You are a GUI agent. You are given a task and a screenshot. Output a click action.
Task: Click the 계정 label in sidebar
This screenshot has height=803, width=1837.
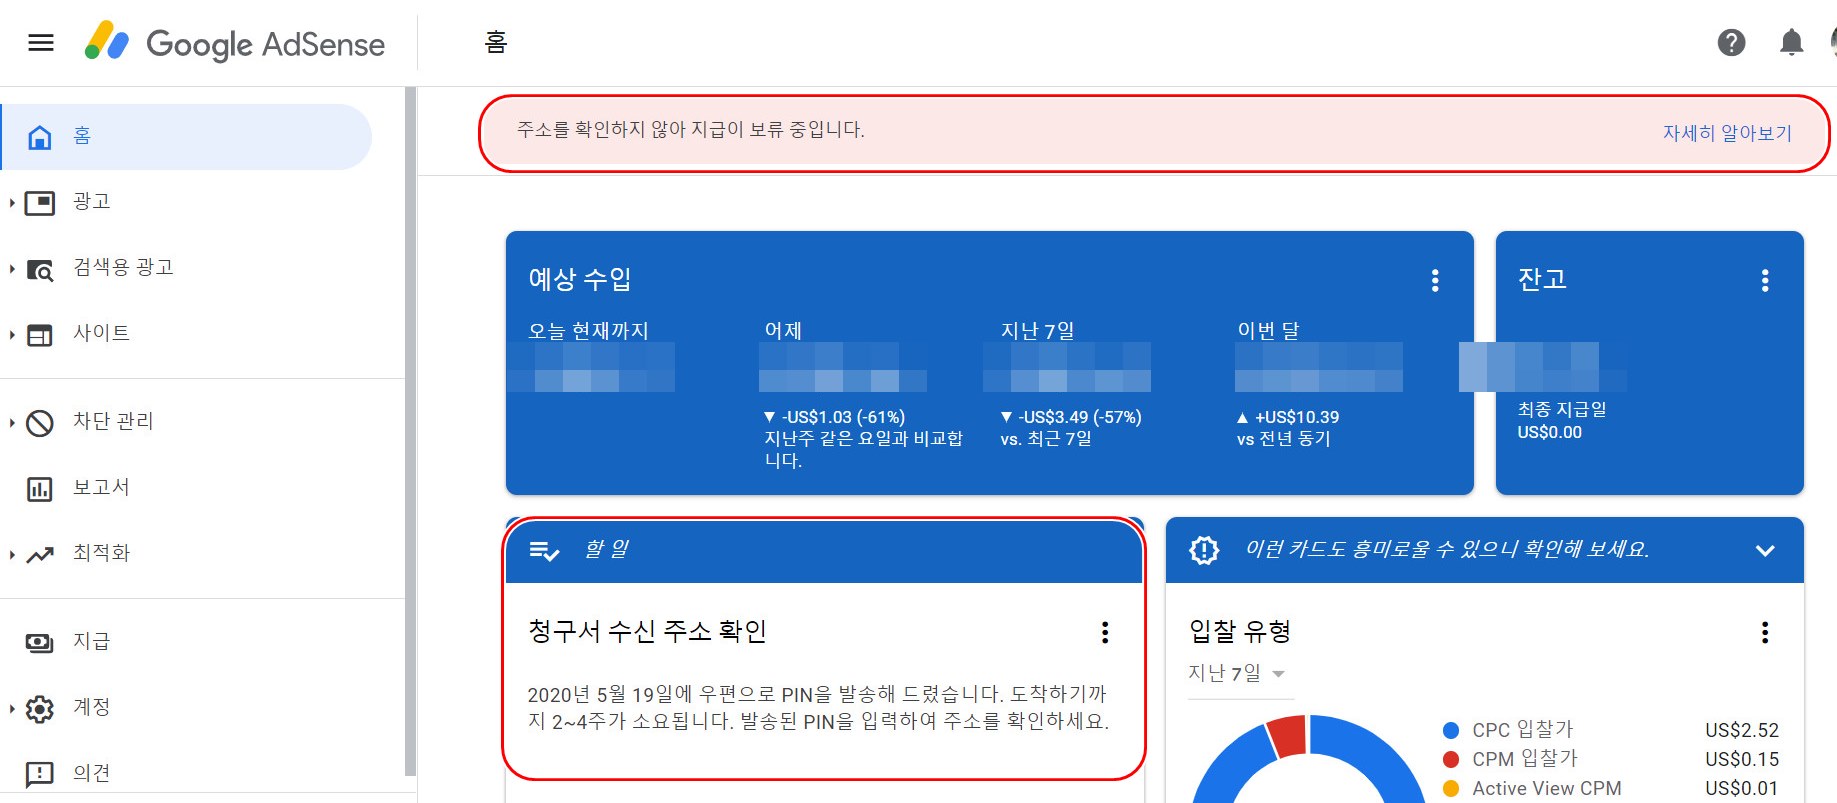click(x=91, y=707)
